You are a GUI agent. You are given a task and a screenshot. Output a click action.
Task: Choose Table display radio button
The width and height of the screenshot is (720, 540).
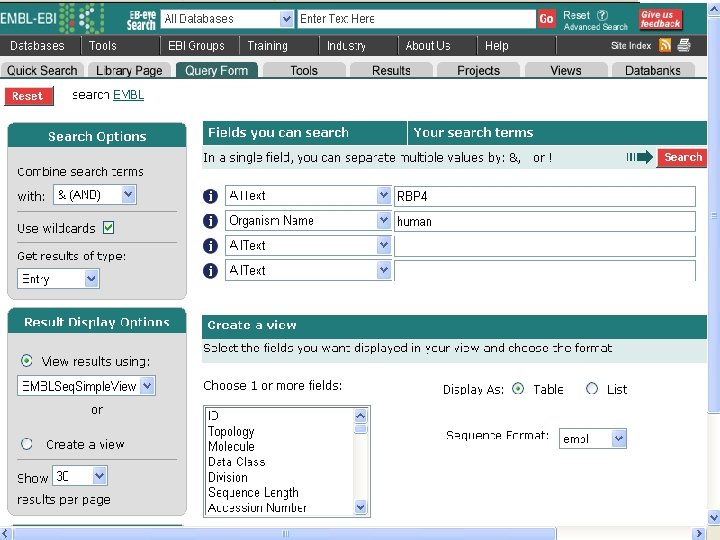[x=518, y=388]
